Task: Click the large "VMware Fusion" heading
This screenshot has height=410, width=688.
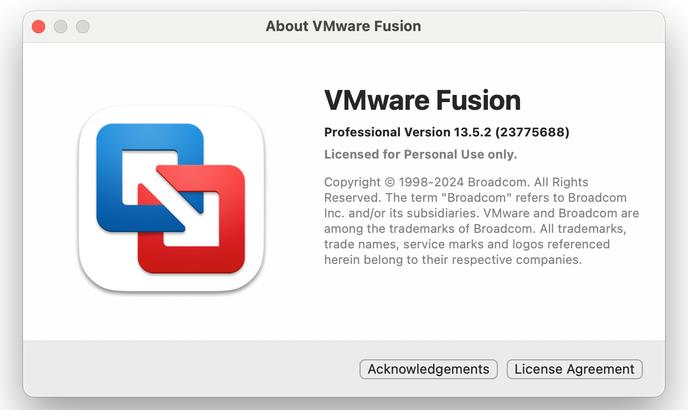Action: [x=422, y=100]
